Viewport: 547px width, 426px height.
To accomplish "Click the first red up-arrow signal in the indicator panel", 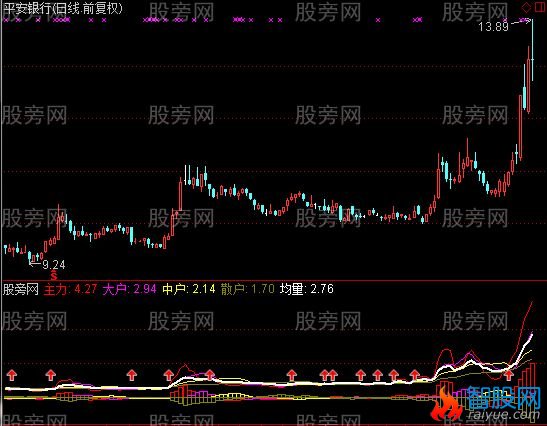I will (x=12, y=375).
